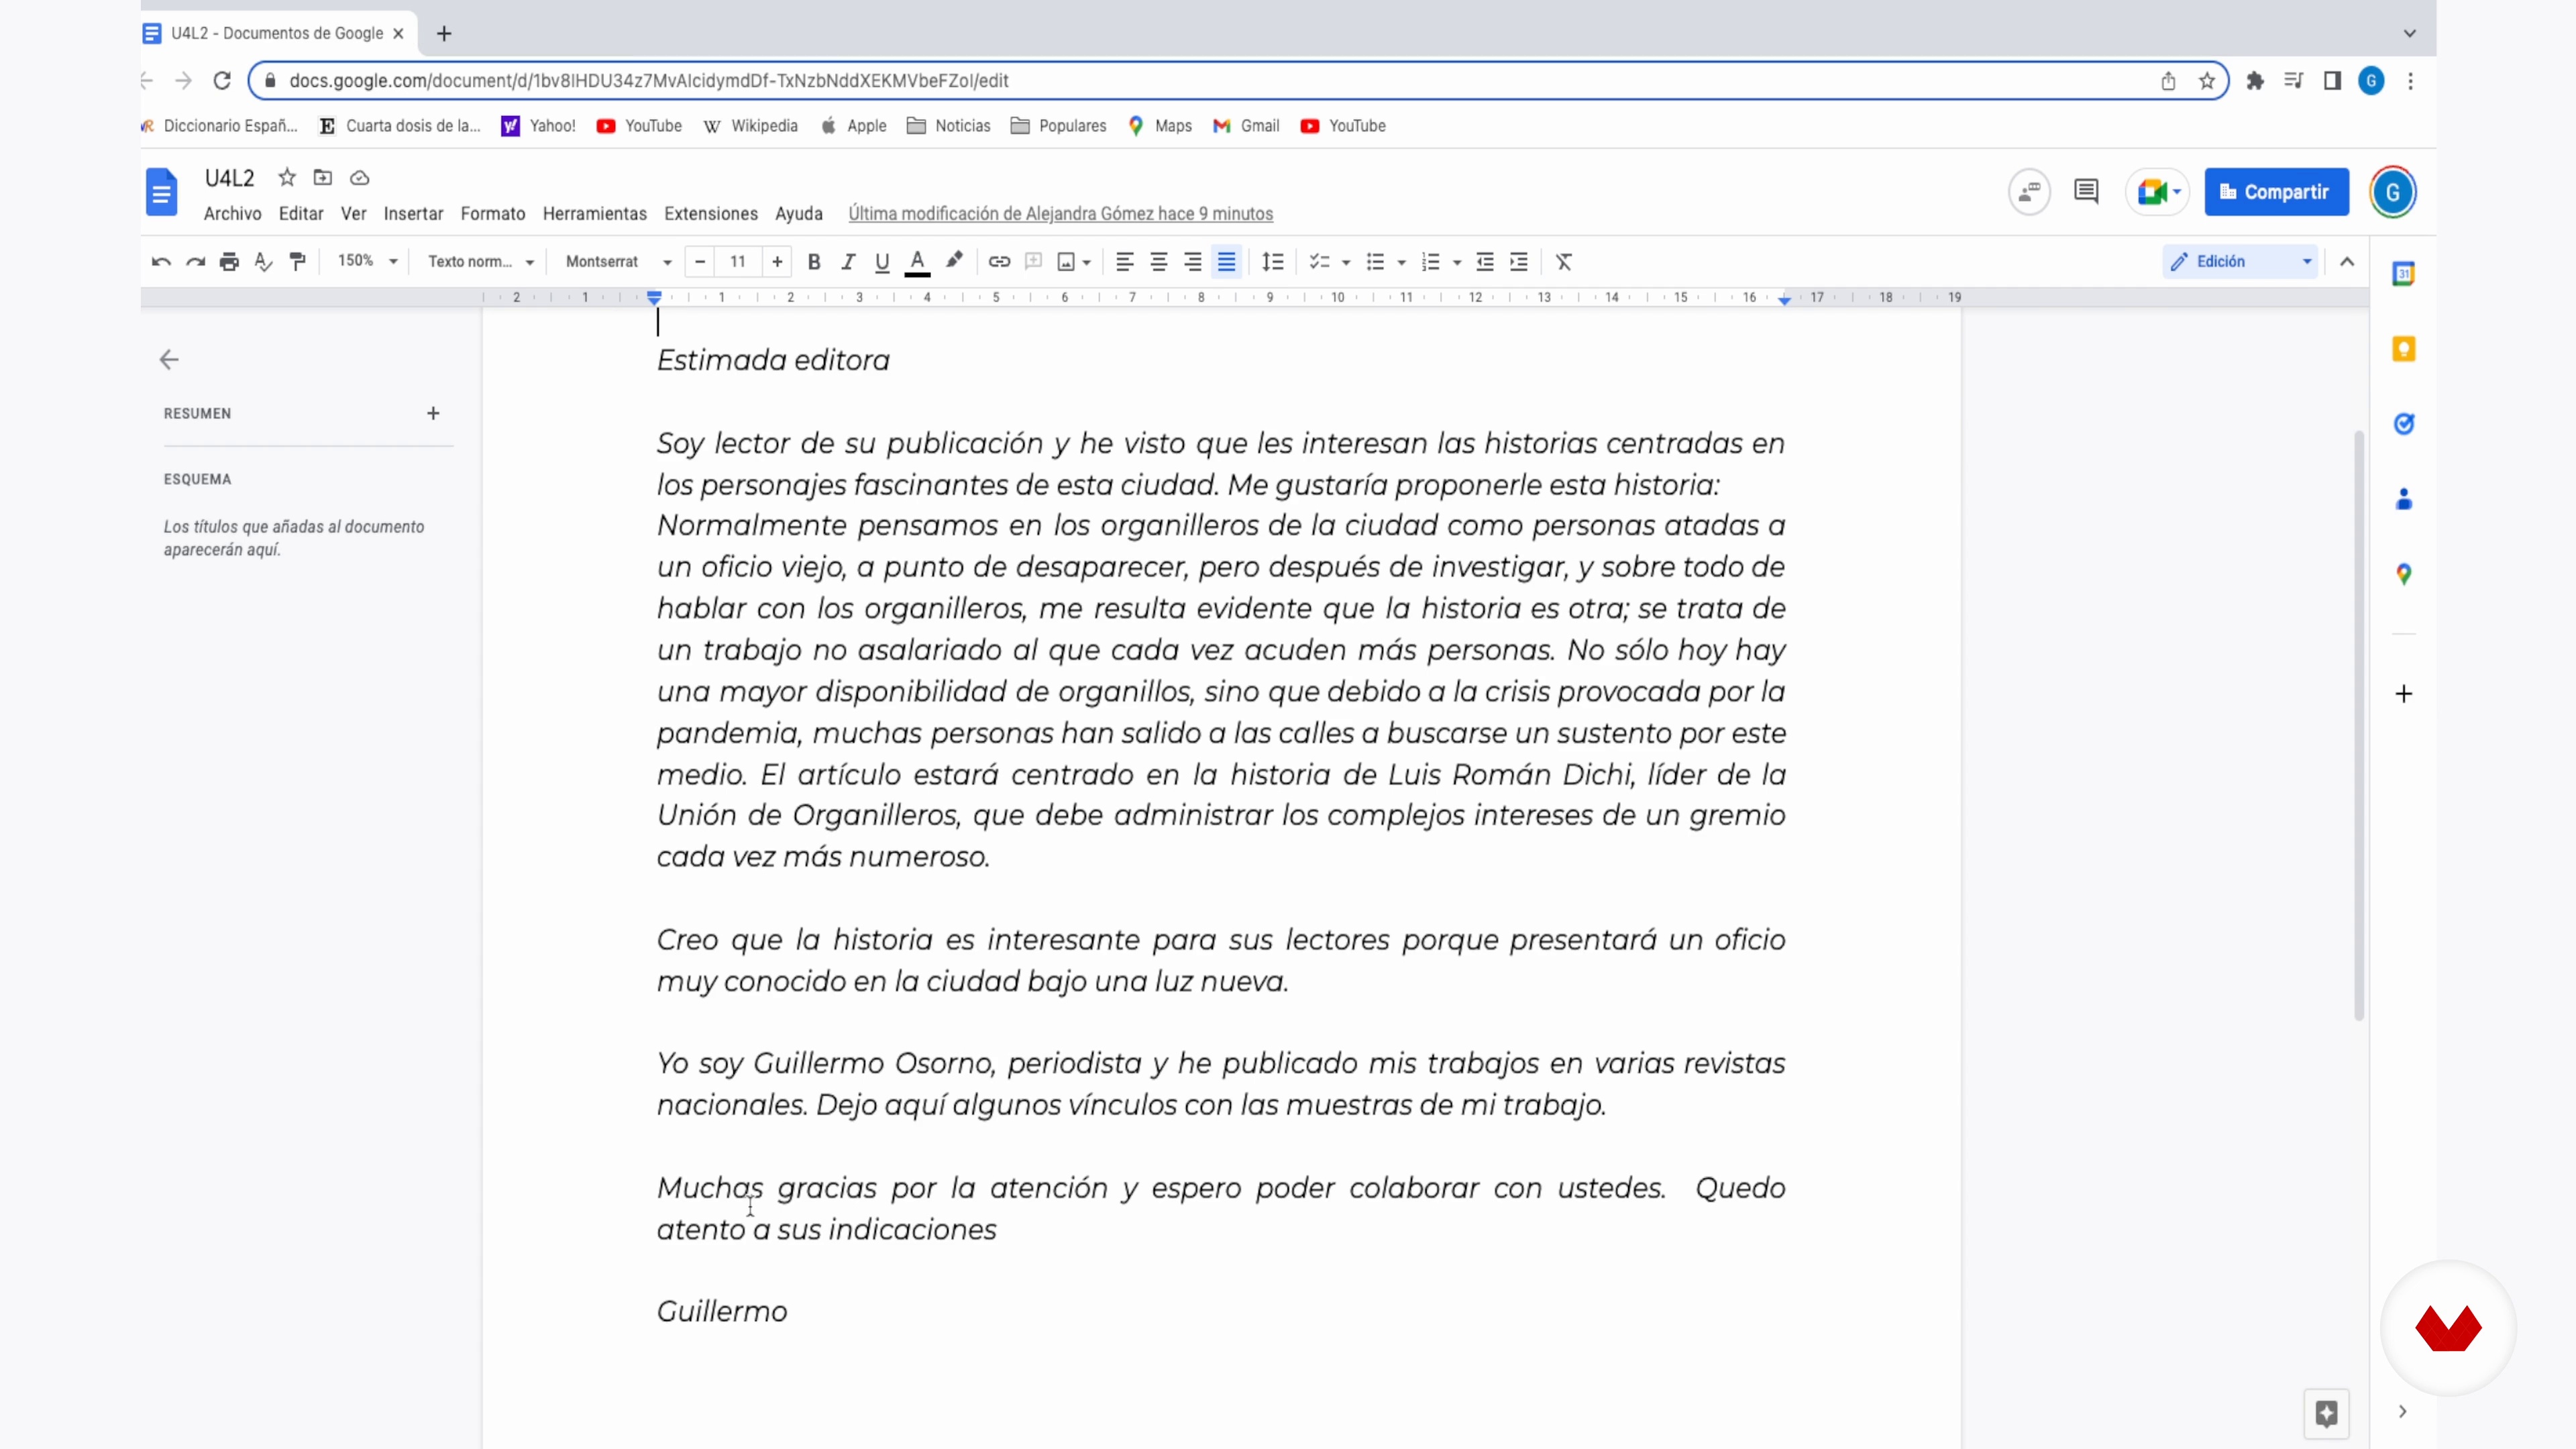Close the document outline with back arrow

[169, 359]
